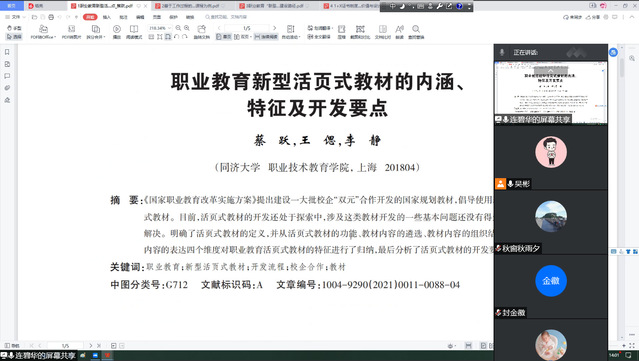Click the zoom in magnifier icon
Viewport: 639px width, 361px height.
pos(187,28)
